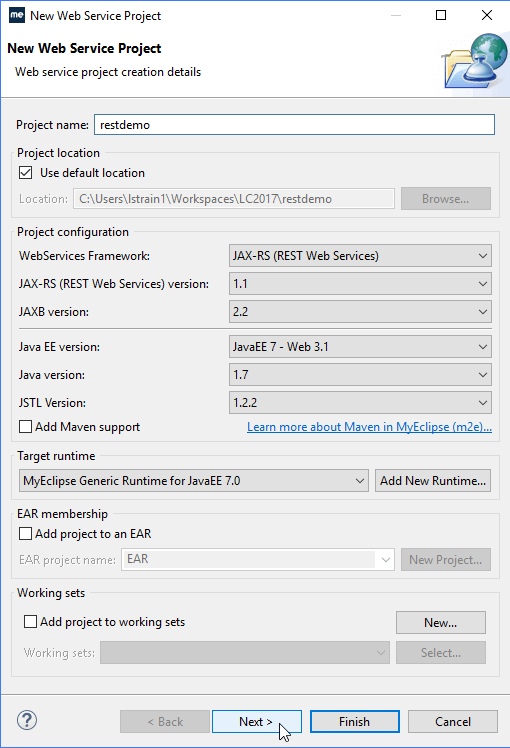
Task: Click the MyEclipse 'me' title bar icon
Action: tap(17, 15)
